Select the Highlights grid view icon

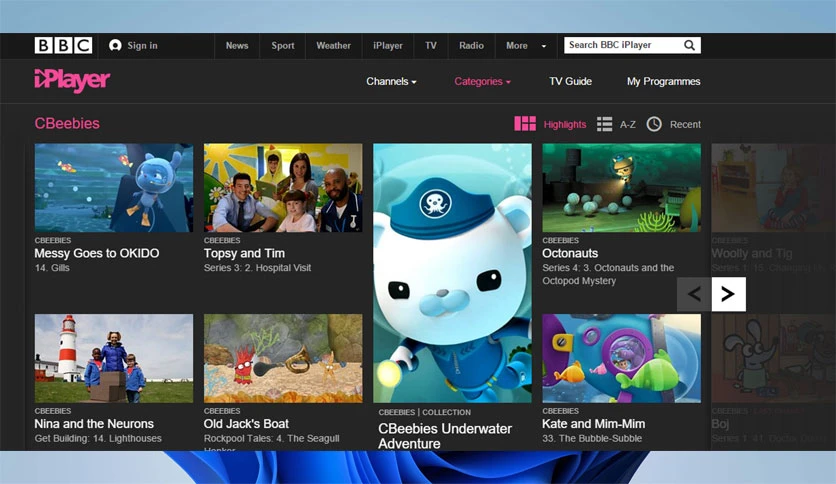525,124
